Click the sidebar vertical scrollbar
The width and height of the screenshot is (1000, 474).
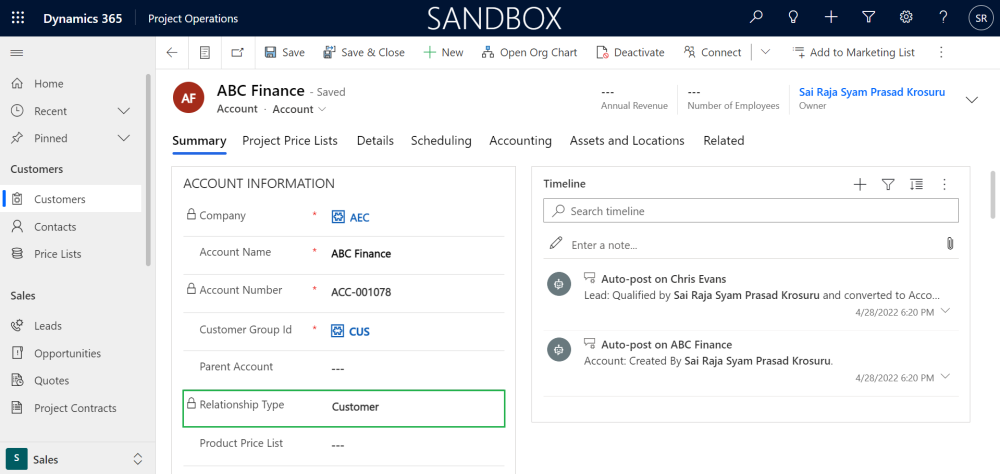pos(149,169)
